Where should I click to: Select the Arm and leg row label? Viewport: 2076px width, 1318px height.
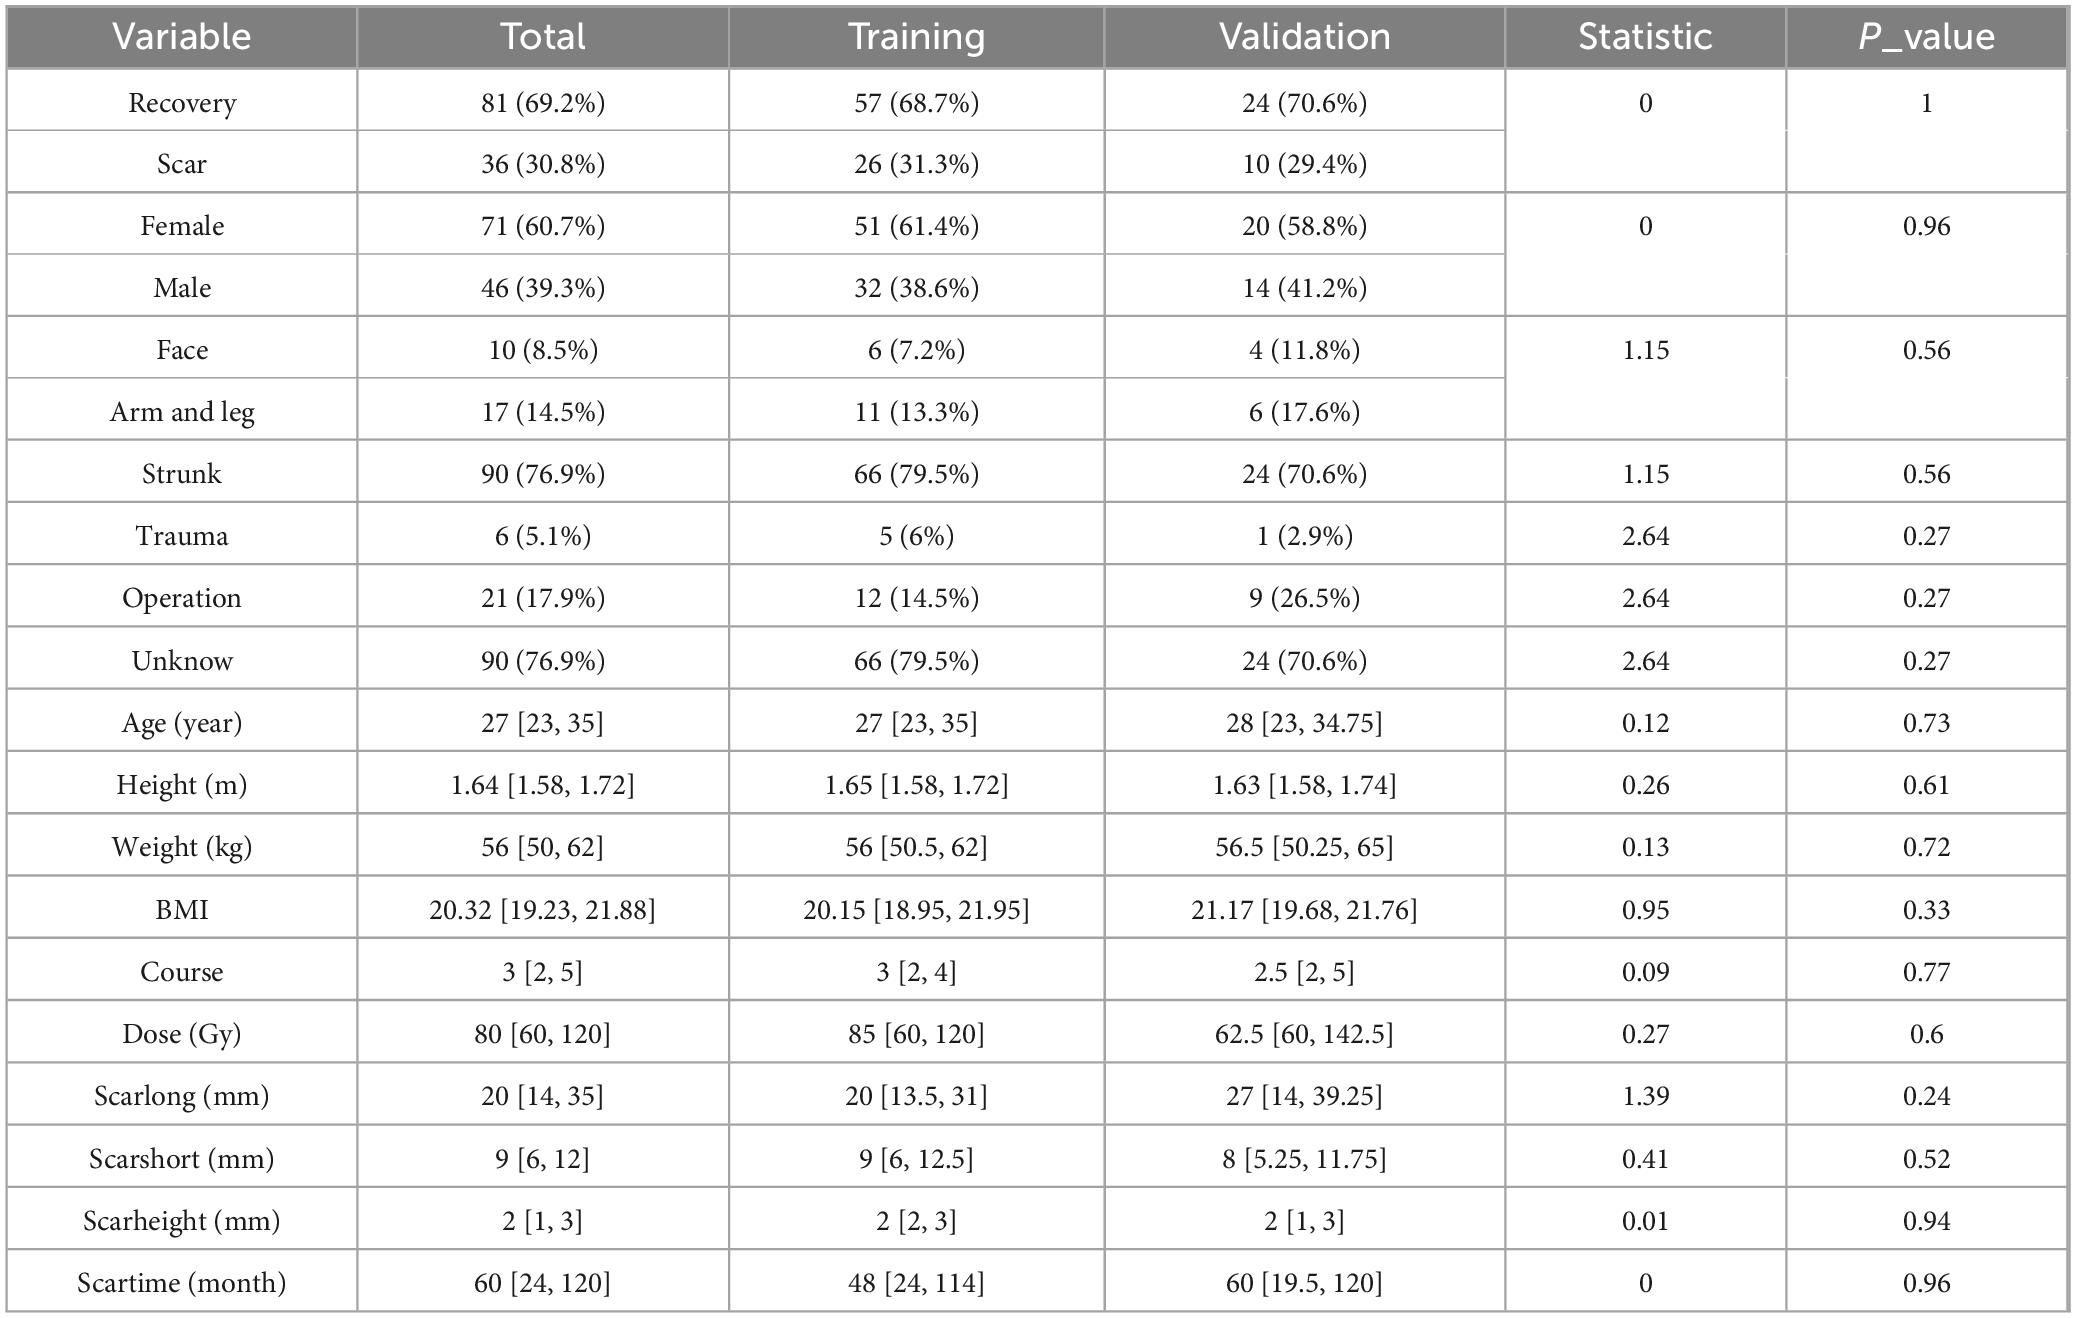point(182,412)
